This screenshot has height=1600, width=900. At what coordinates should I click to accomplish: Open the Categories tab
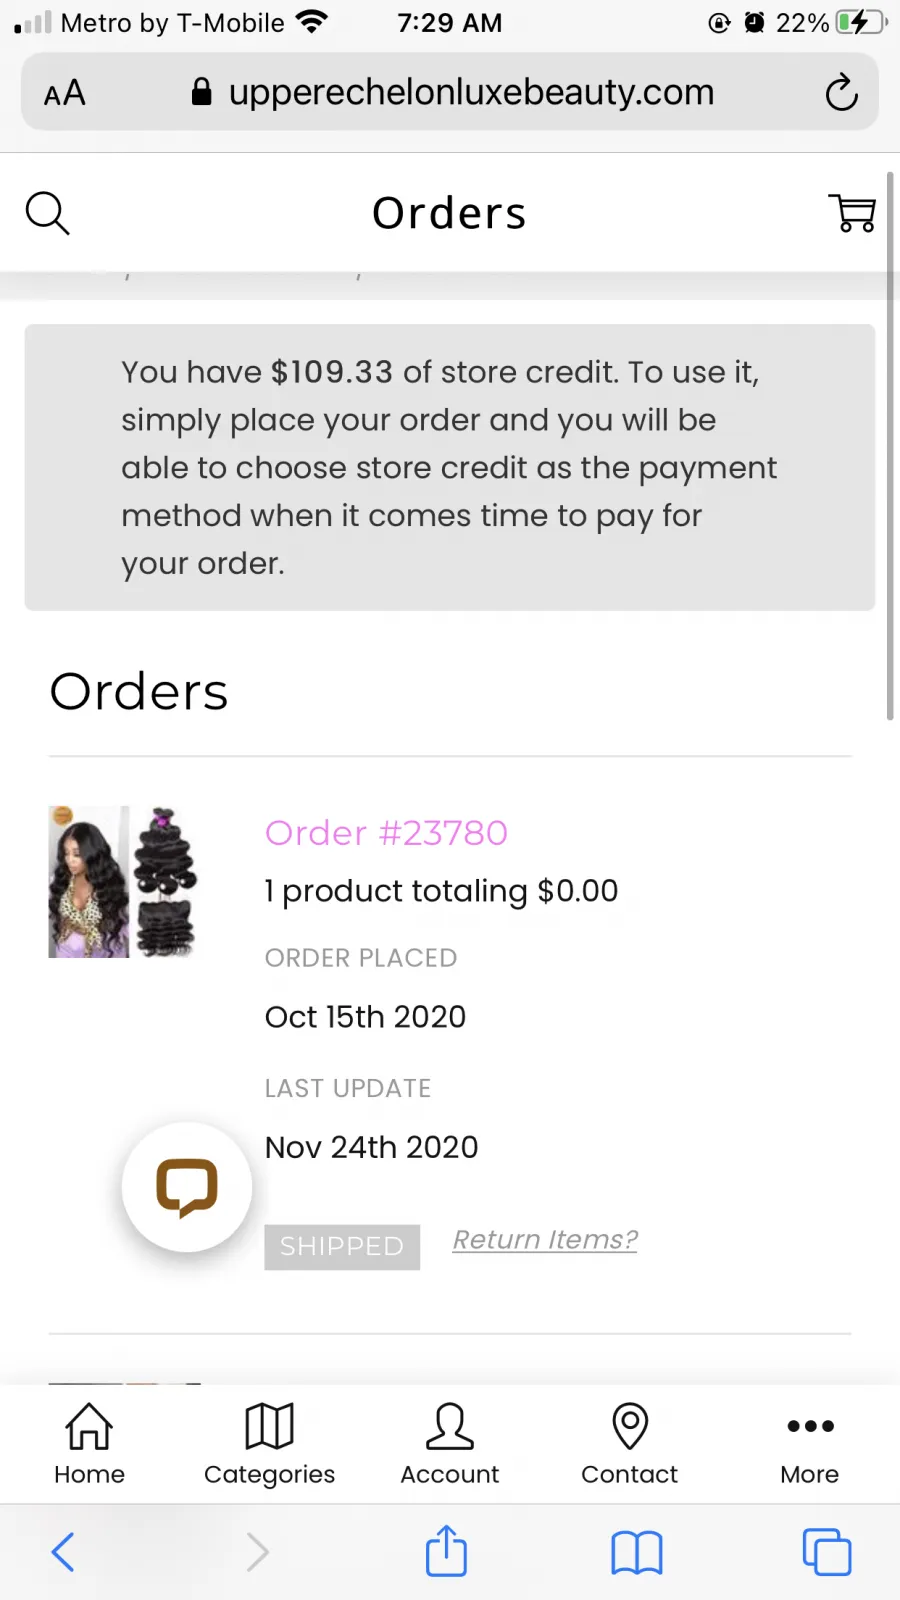point(269,1444)
